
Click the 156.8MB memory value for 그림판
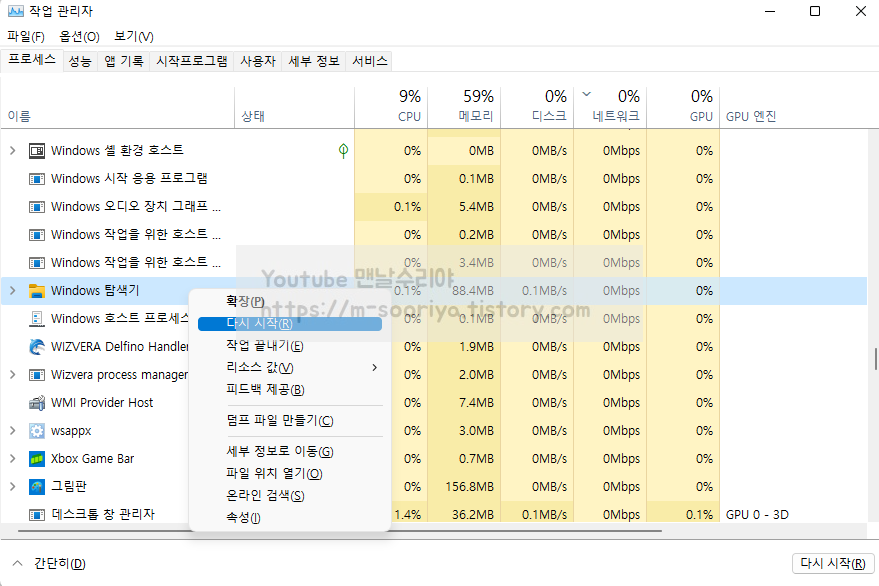[x=470, y=487]
